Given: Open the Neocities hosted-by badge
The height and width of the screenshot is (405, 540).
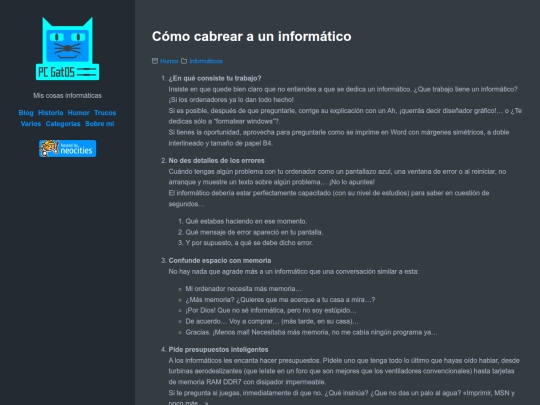Looking at the screenshot, I should click(x=68, y=148).
